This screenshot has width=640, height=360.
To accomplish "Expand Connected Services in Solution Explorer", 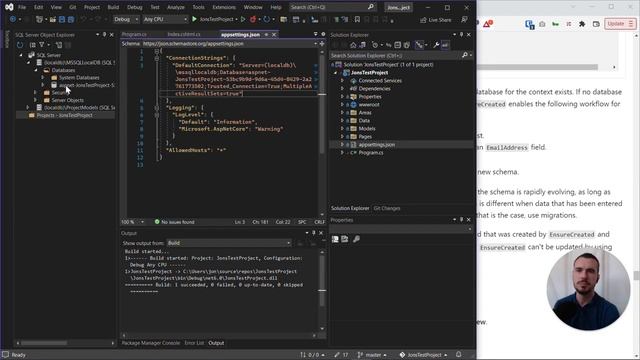I will (342, 81).
